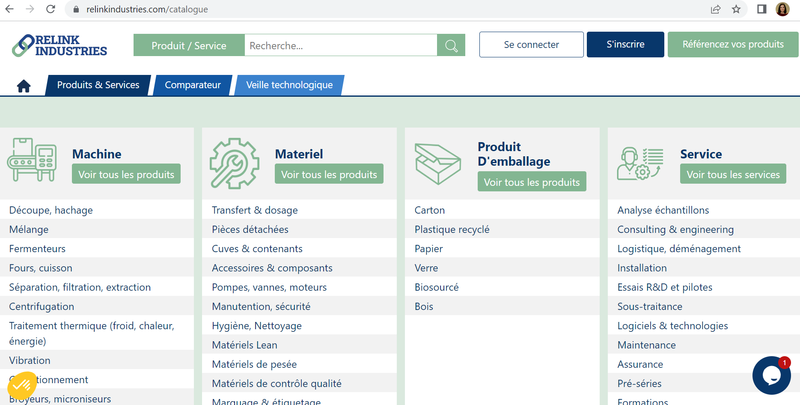Open Consulting & engineering service
The width and height of the screenshot is (800, 405).
[x=675, y=230]
